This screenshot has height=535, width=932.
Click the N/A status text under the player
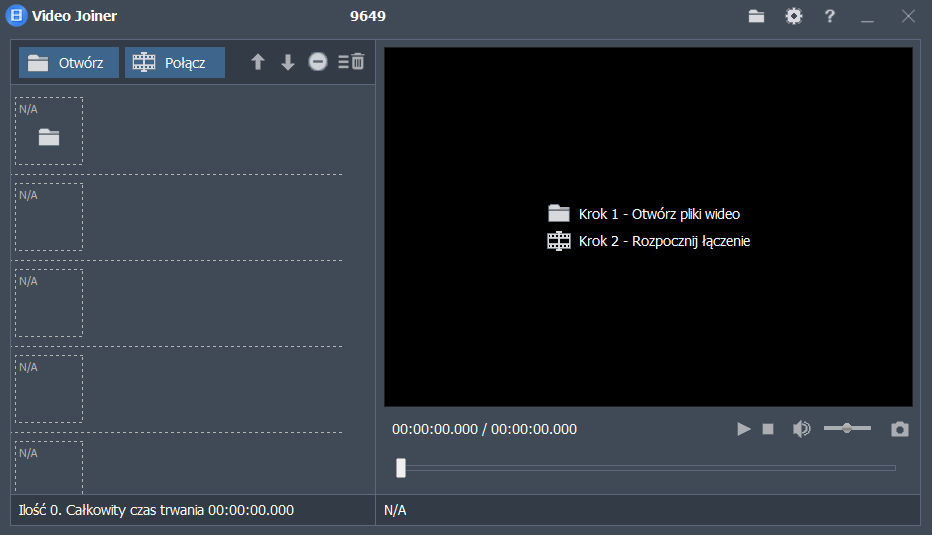click(x=395, y=510)
